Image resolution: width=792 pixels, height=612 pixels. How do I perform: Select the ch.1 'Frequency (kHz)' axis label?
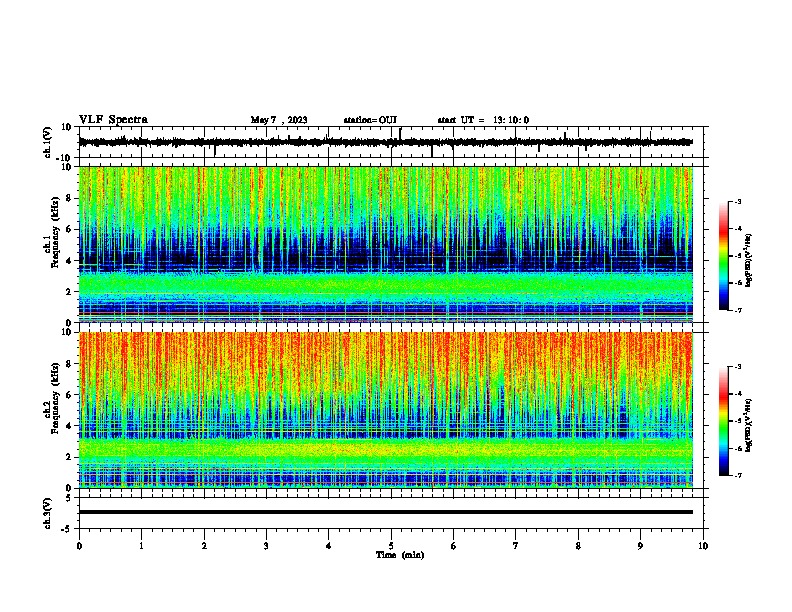[55, 232]
